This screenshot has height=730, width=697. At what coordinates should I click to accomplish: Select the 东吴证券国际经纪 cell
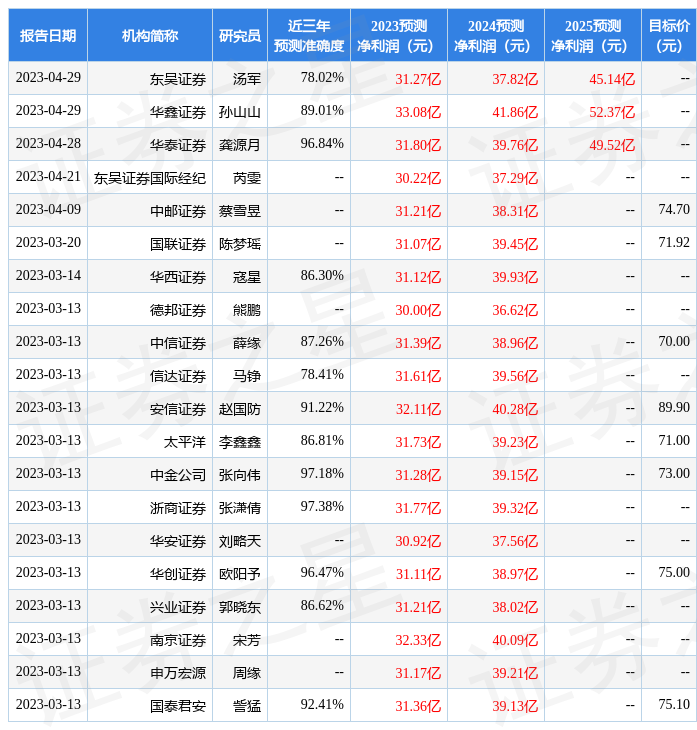(x=150, y=178)
